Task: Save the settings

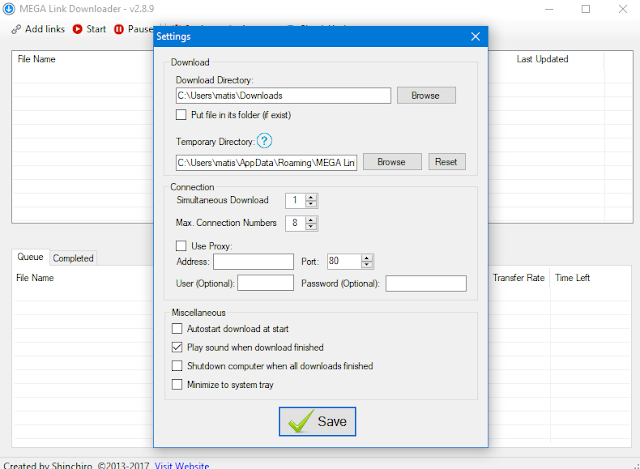Action: pos(317,421)
